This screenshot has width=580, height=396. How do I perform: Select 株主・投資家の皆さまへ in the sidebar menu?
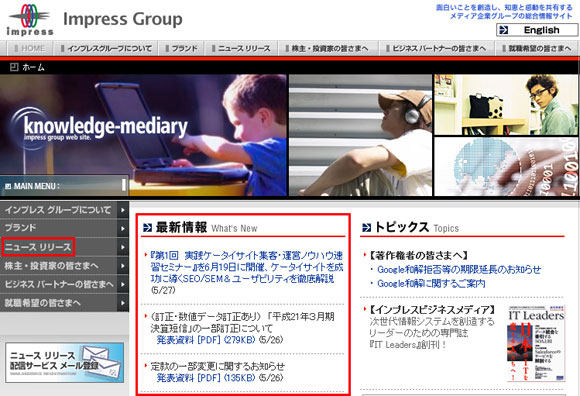coord(58,266)
